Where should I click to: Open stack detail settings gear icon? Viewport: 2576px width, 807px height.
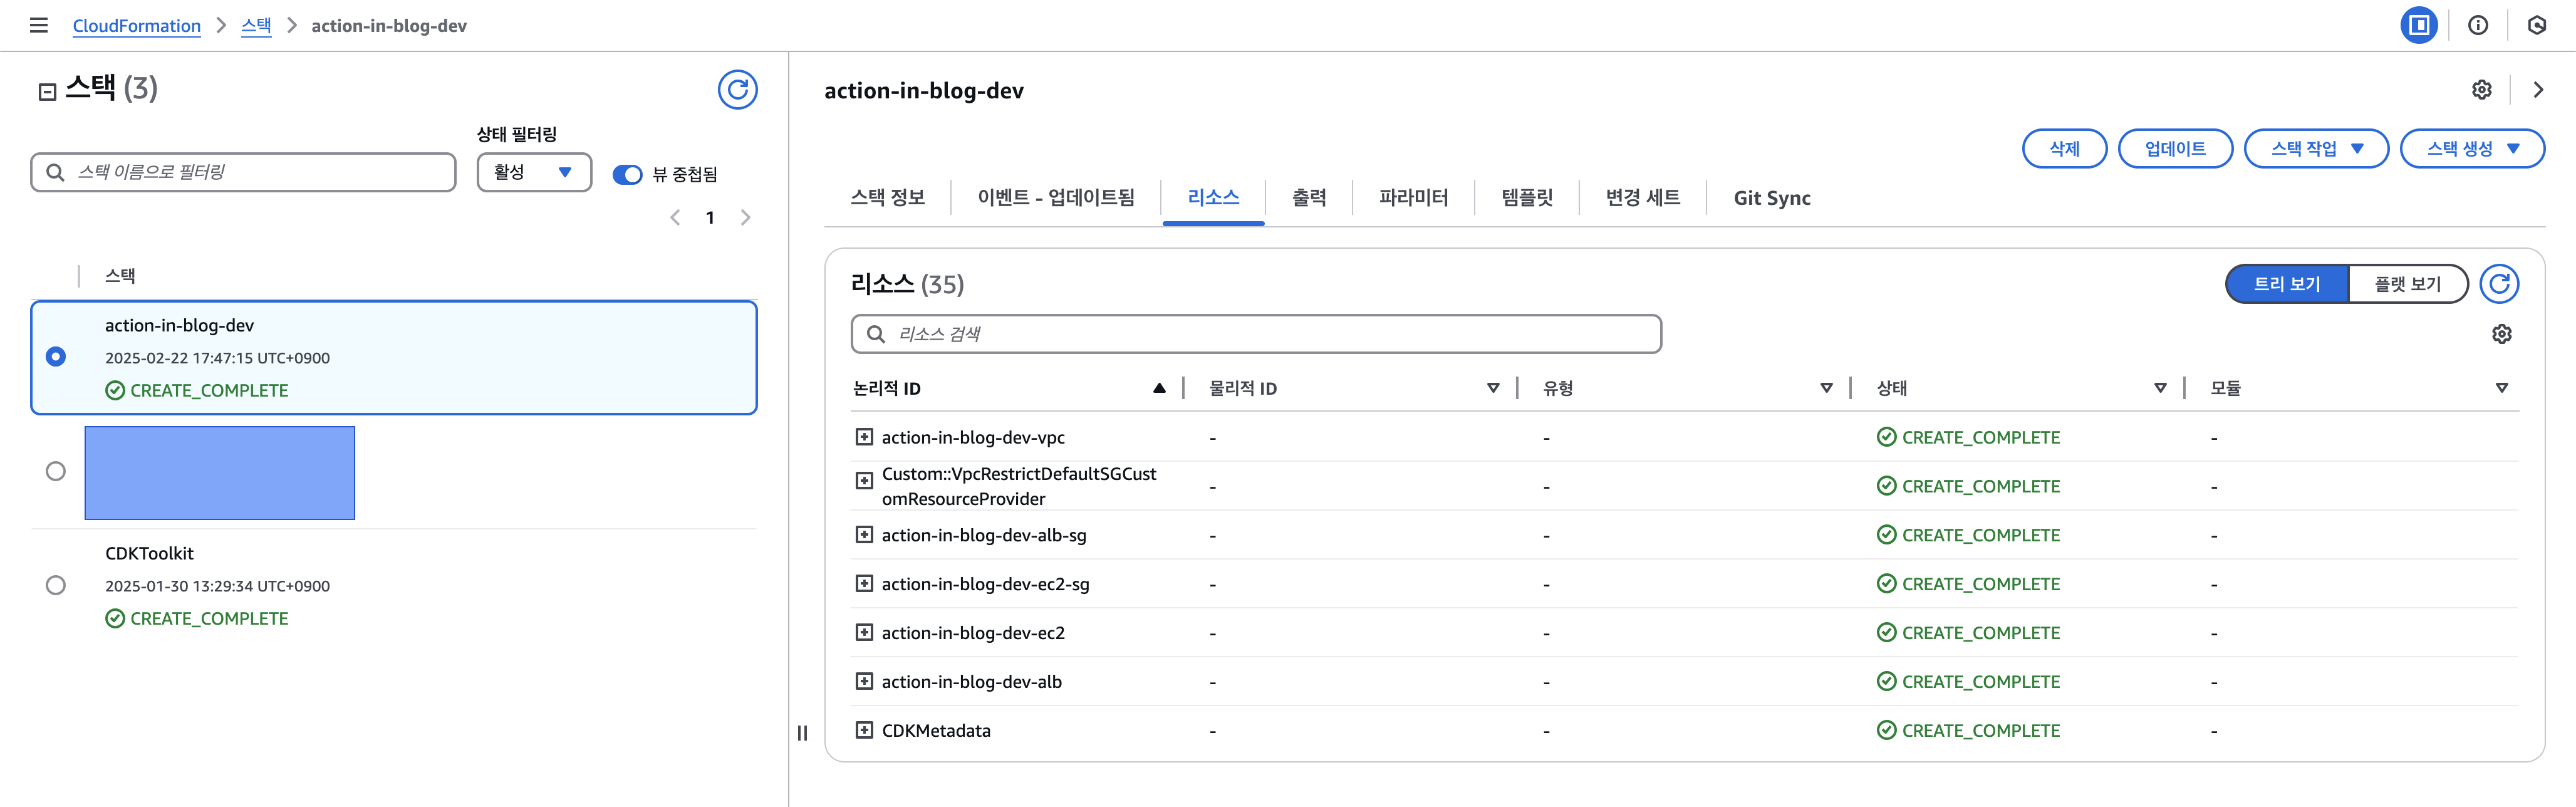pyautogui.click(x=2481, y=90)
